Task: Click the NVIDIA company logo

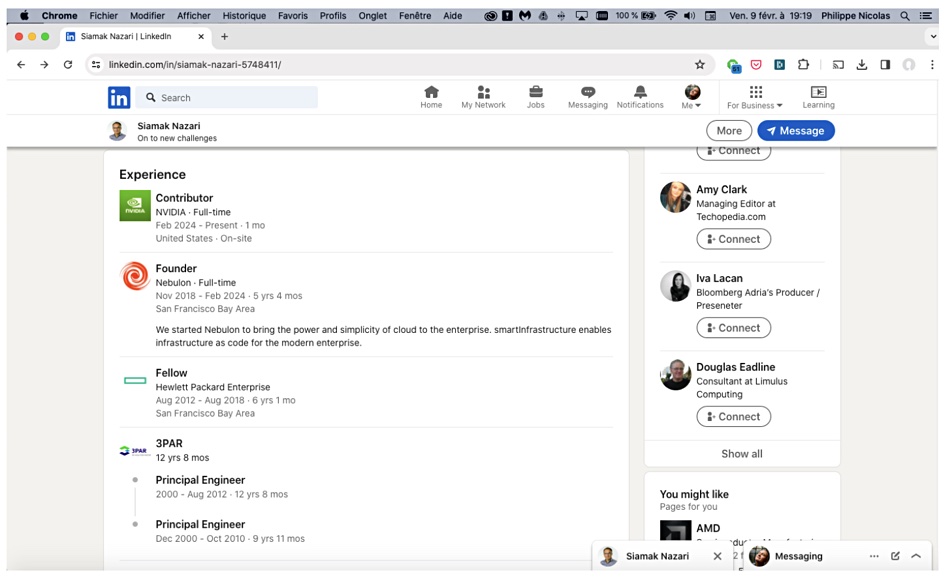Action: 135,206
